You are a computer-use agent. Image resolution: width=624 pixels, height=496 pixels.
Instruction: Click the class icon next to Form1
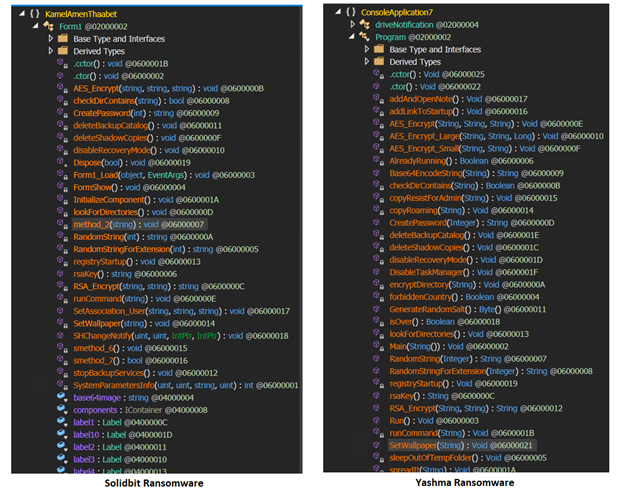pyautogui.click(x=50, y=24)
